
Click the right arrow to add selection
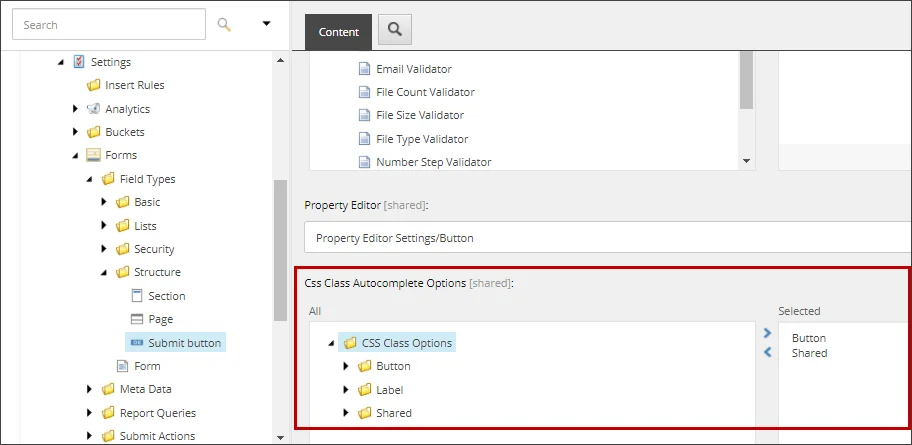[767, 333]
